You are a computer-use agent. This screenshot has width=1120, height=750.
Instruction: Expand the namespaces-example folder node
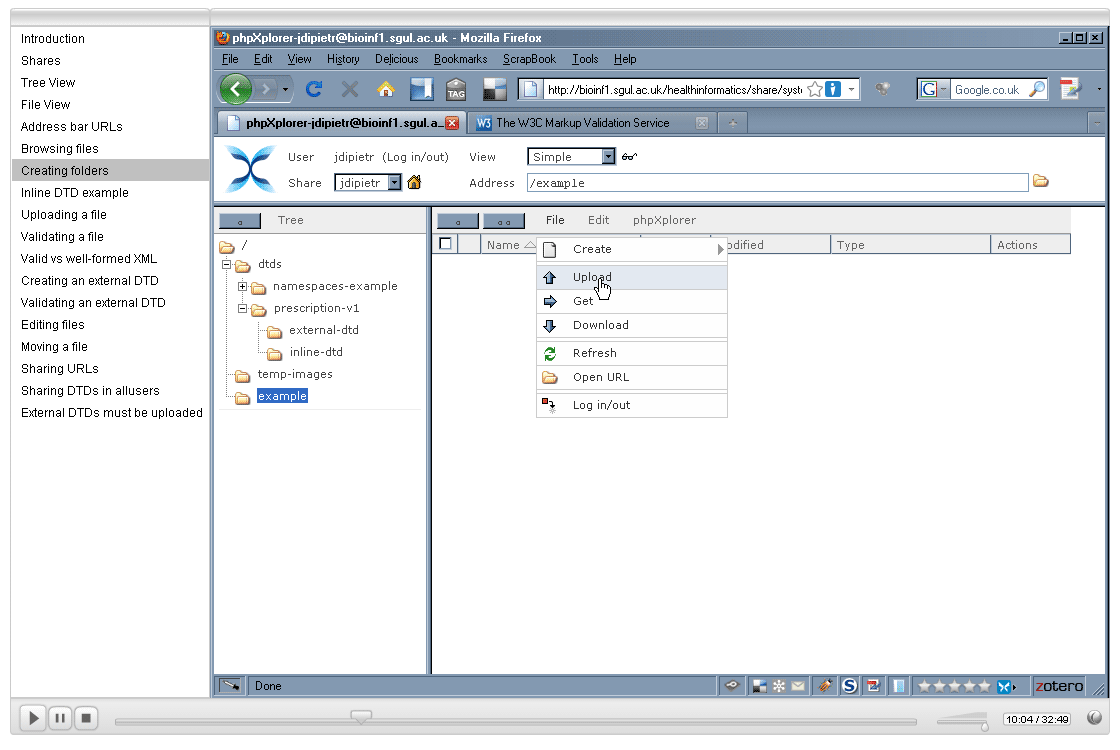point(242,286)
